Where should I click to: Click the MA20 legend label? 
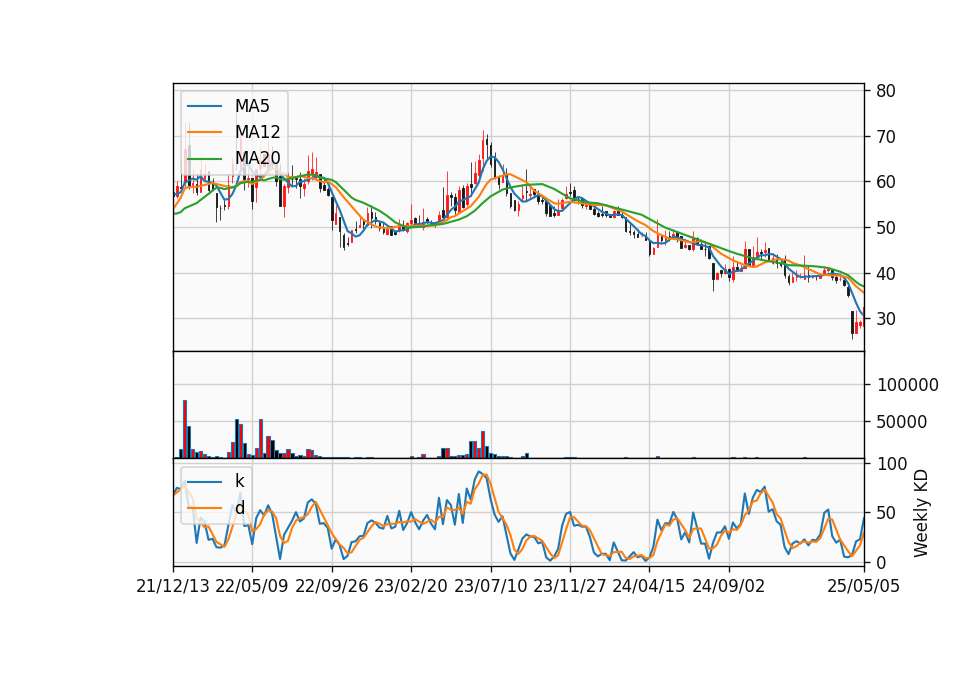pos(257,158)
